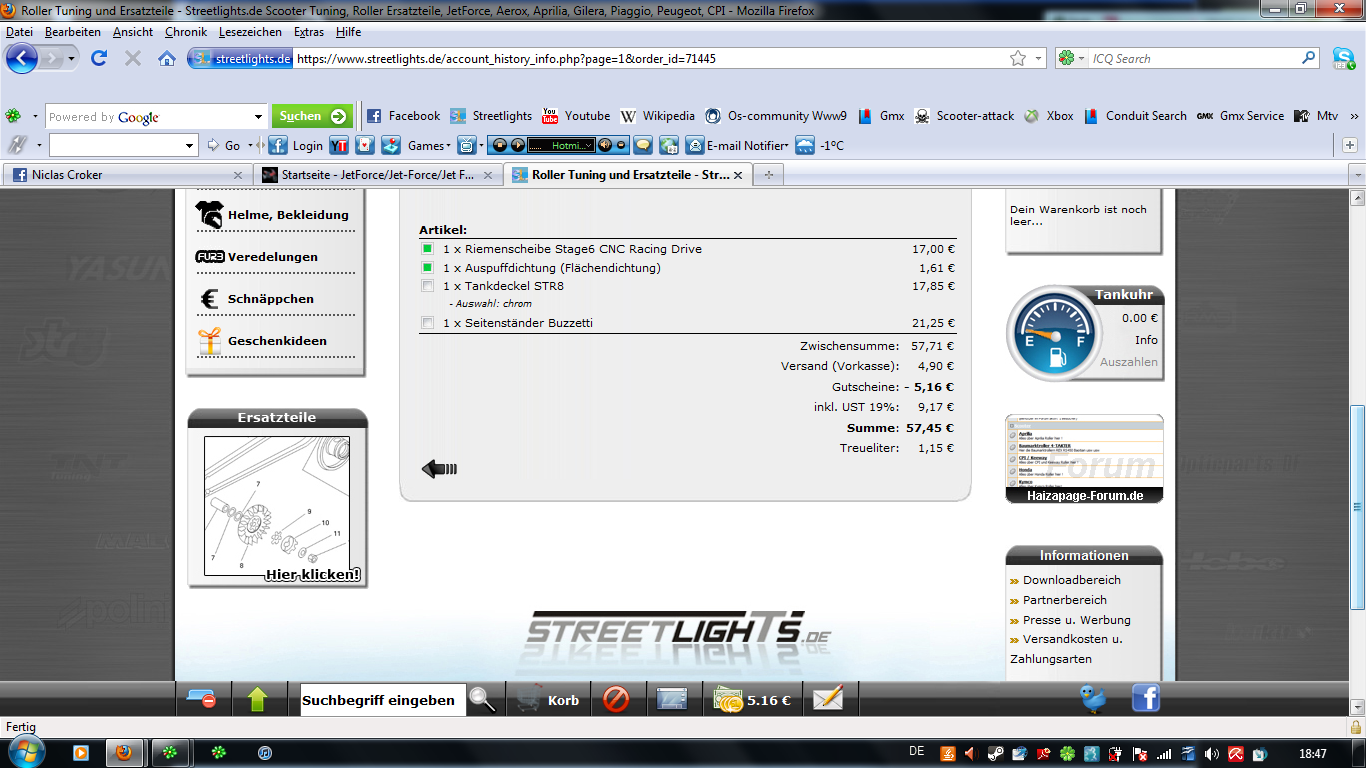Switch to the Startseite - JetForce tab
Viewport: 1366px width, 768px height.
click(x=378, y=174)
